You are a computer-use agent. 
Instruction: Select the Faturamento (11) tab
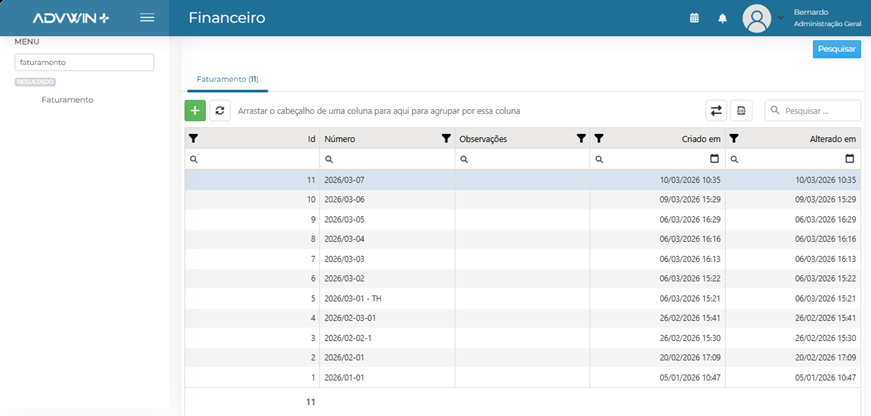(x=228, y=79)
